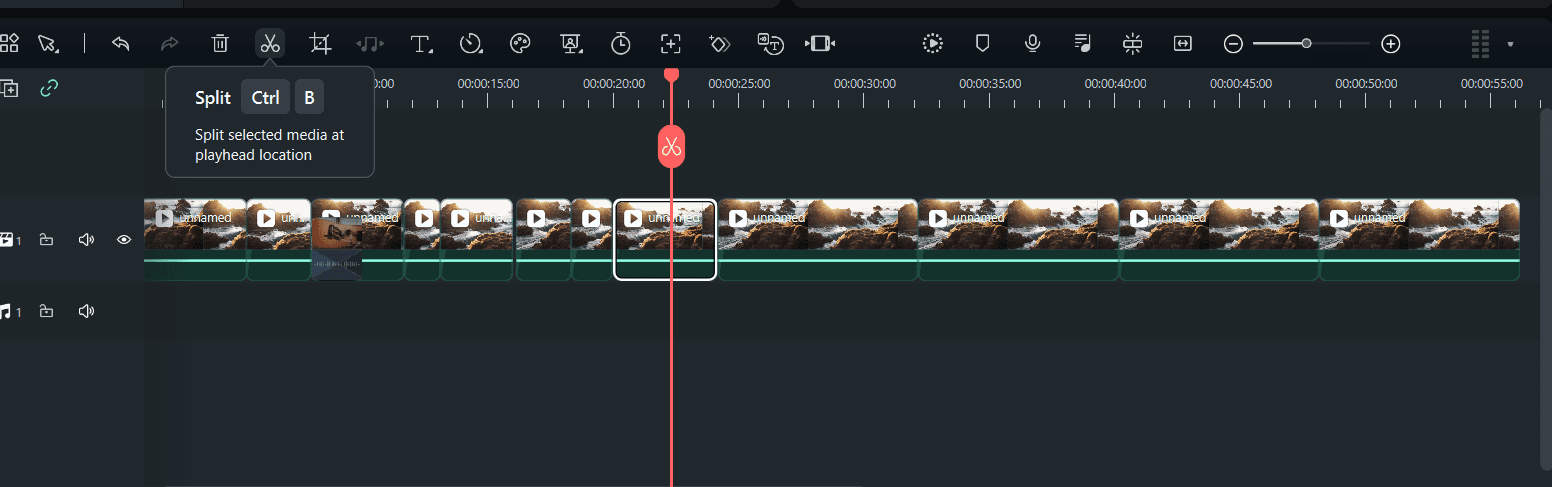1552x487 pixels.
Task: Zoom in timeline with plus button
Action: [1390, 43]
